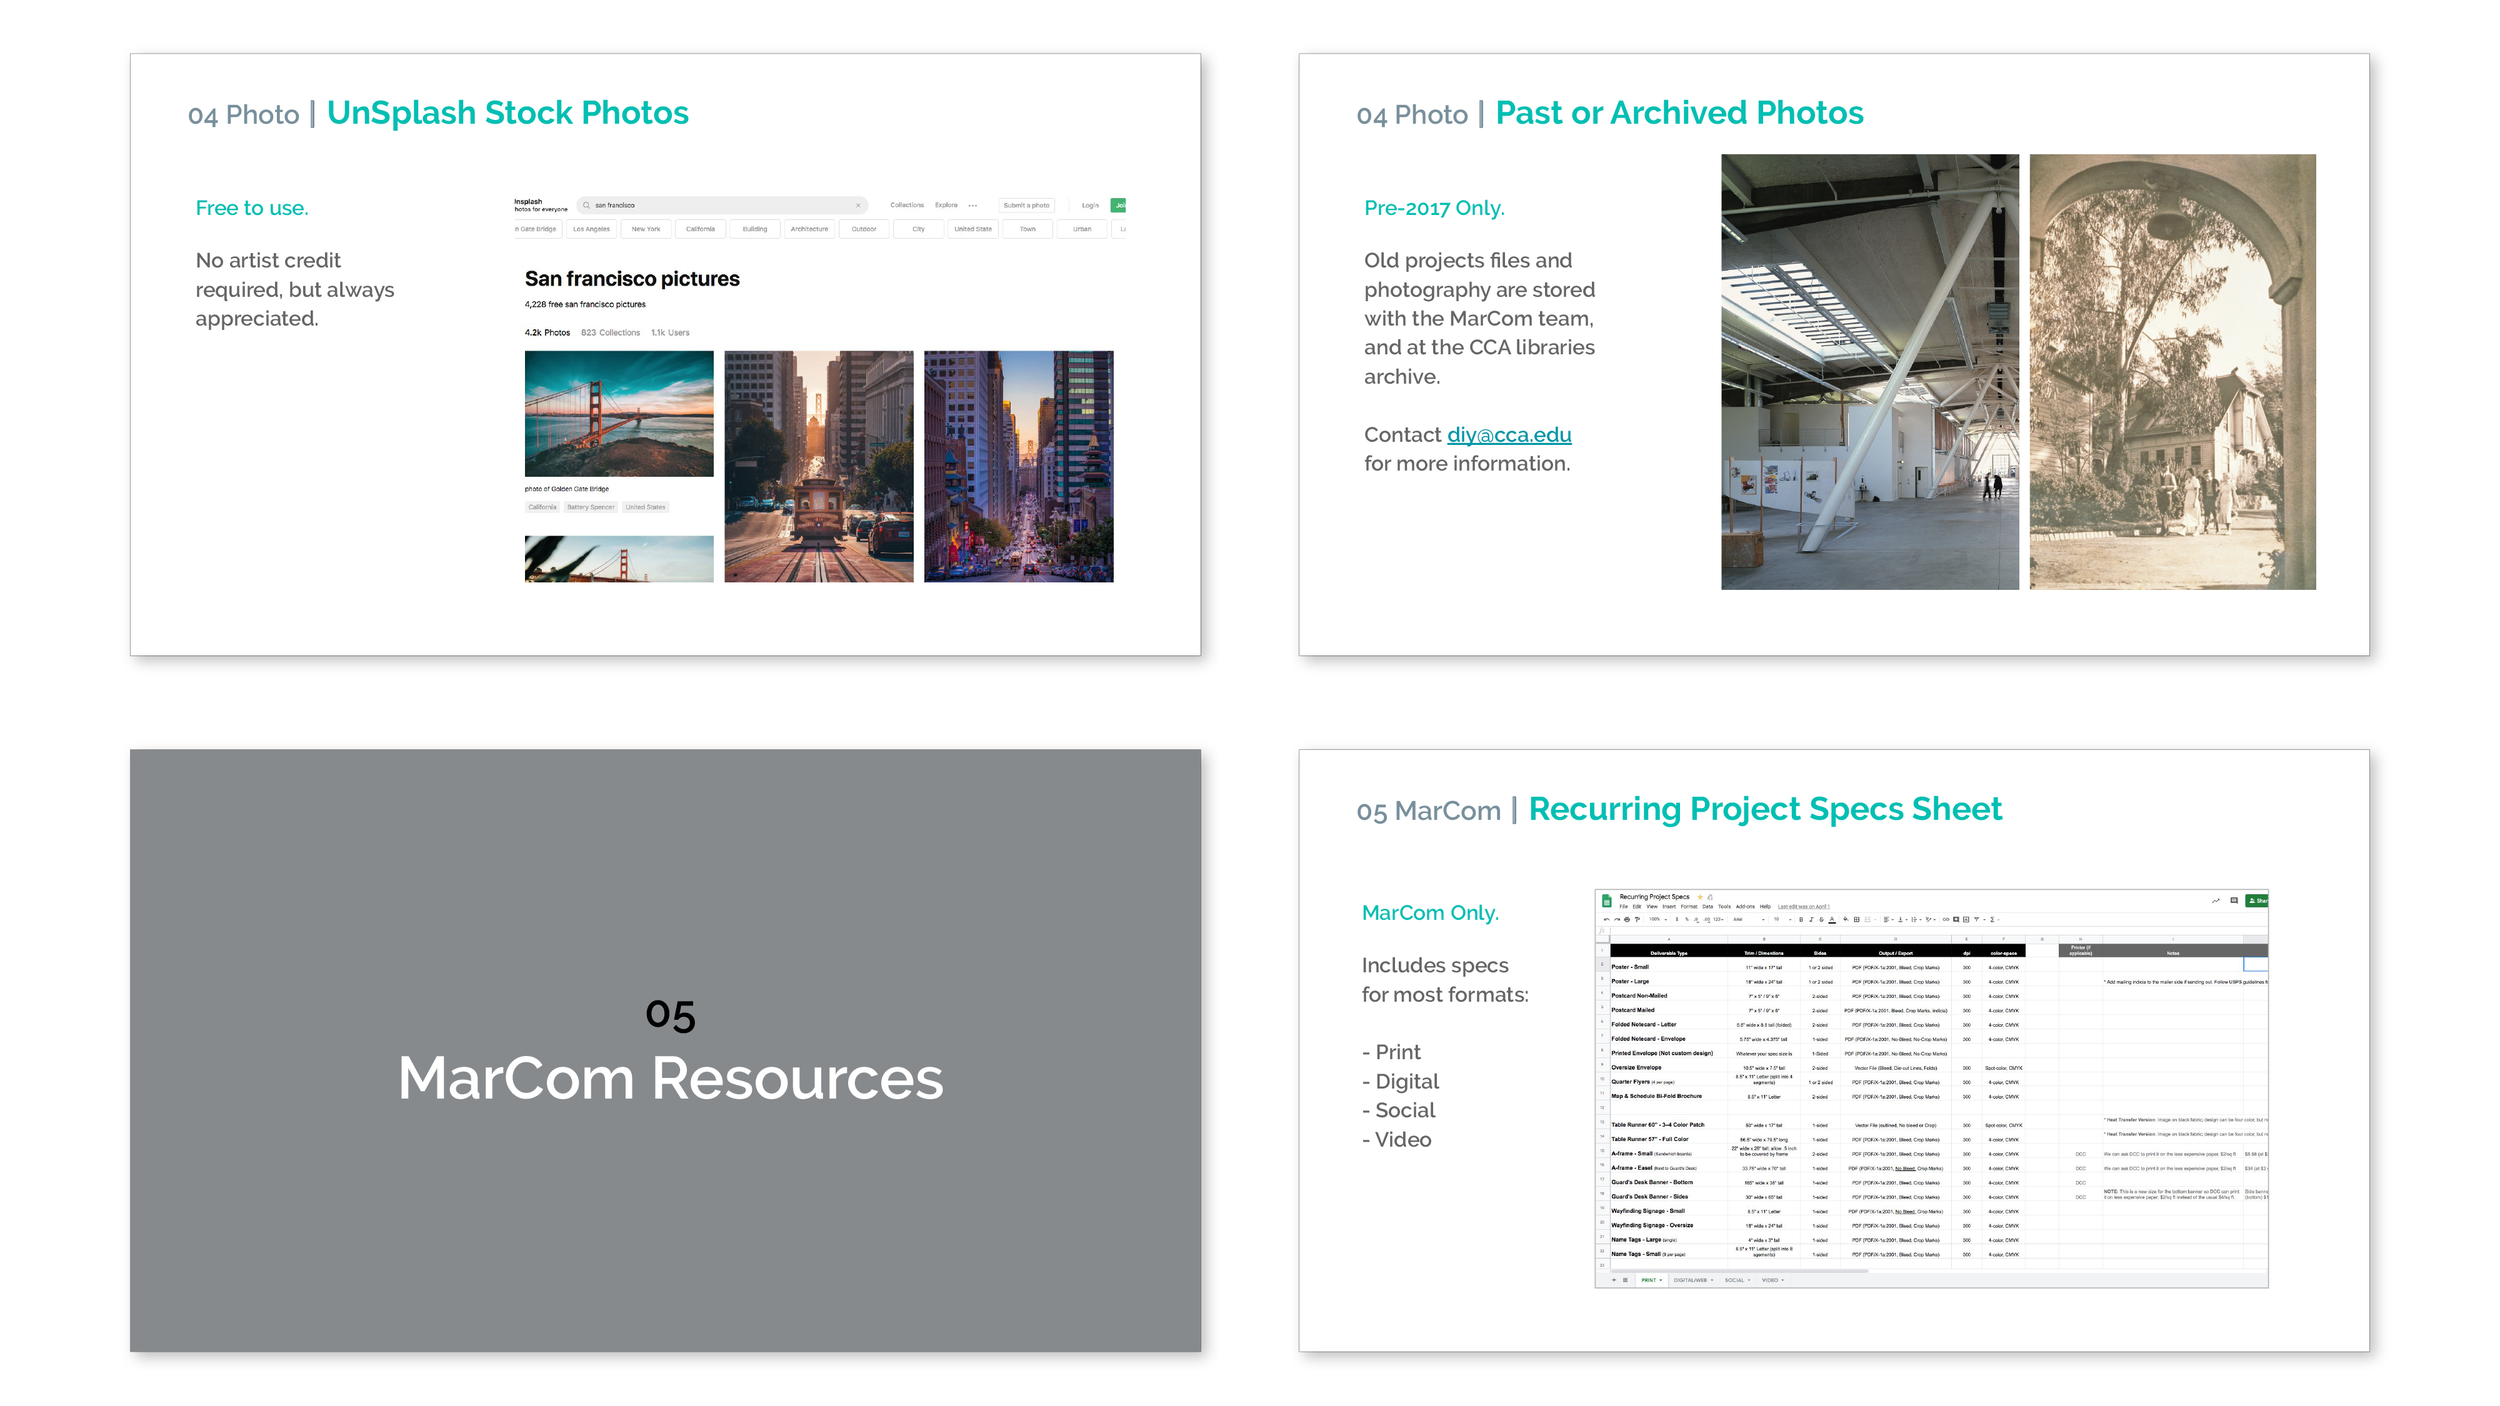Switch to the 823 Collections tab
2500x1406 pixels.
click(610, 333)
